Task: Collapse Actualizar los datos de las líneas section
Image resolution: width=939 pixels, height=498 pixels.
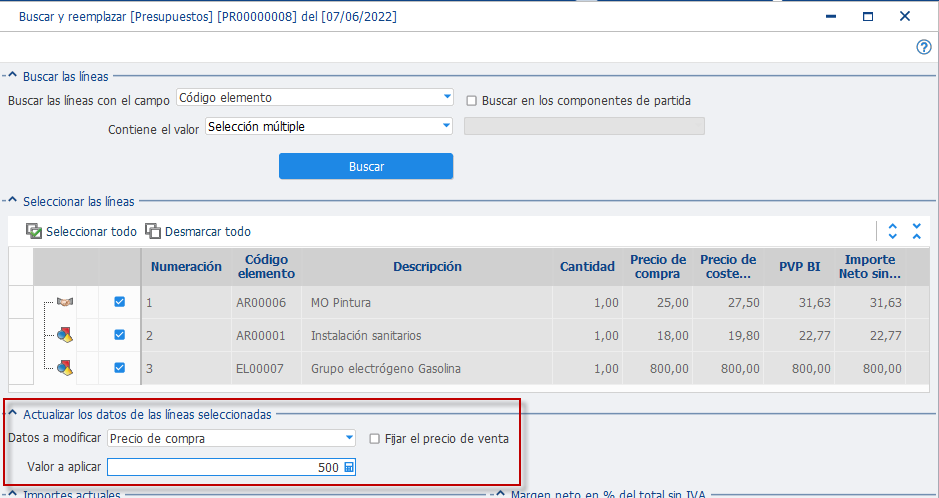Action: (12, 414)
